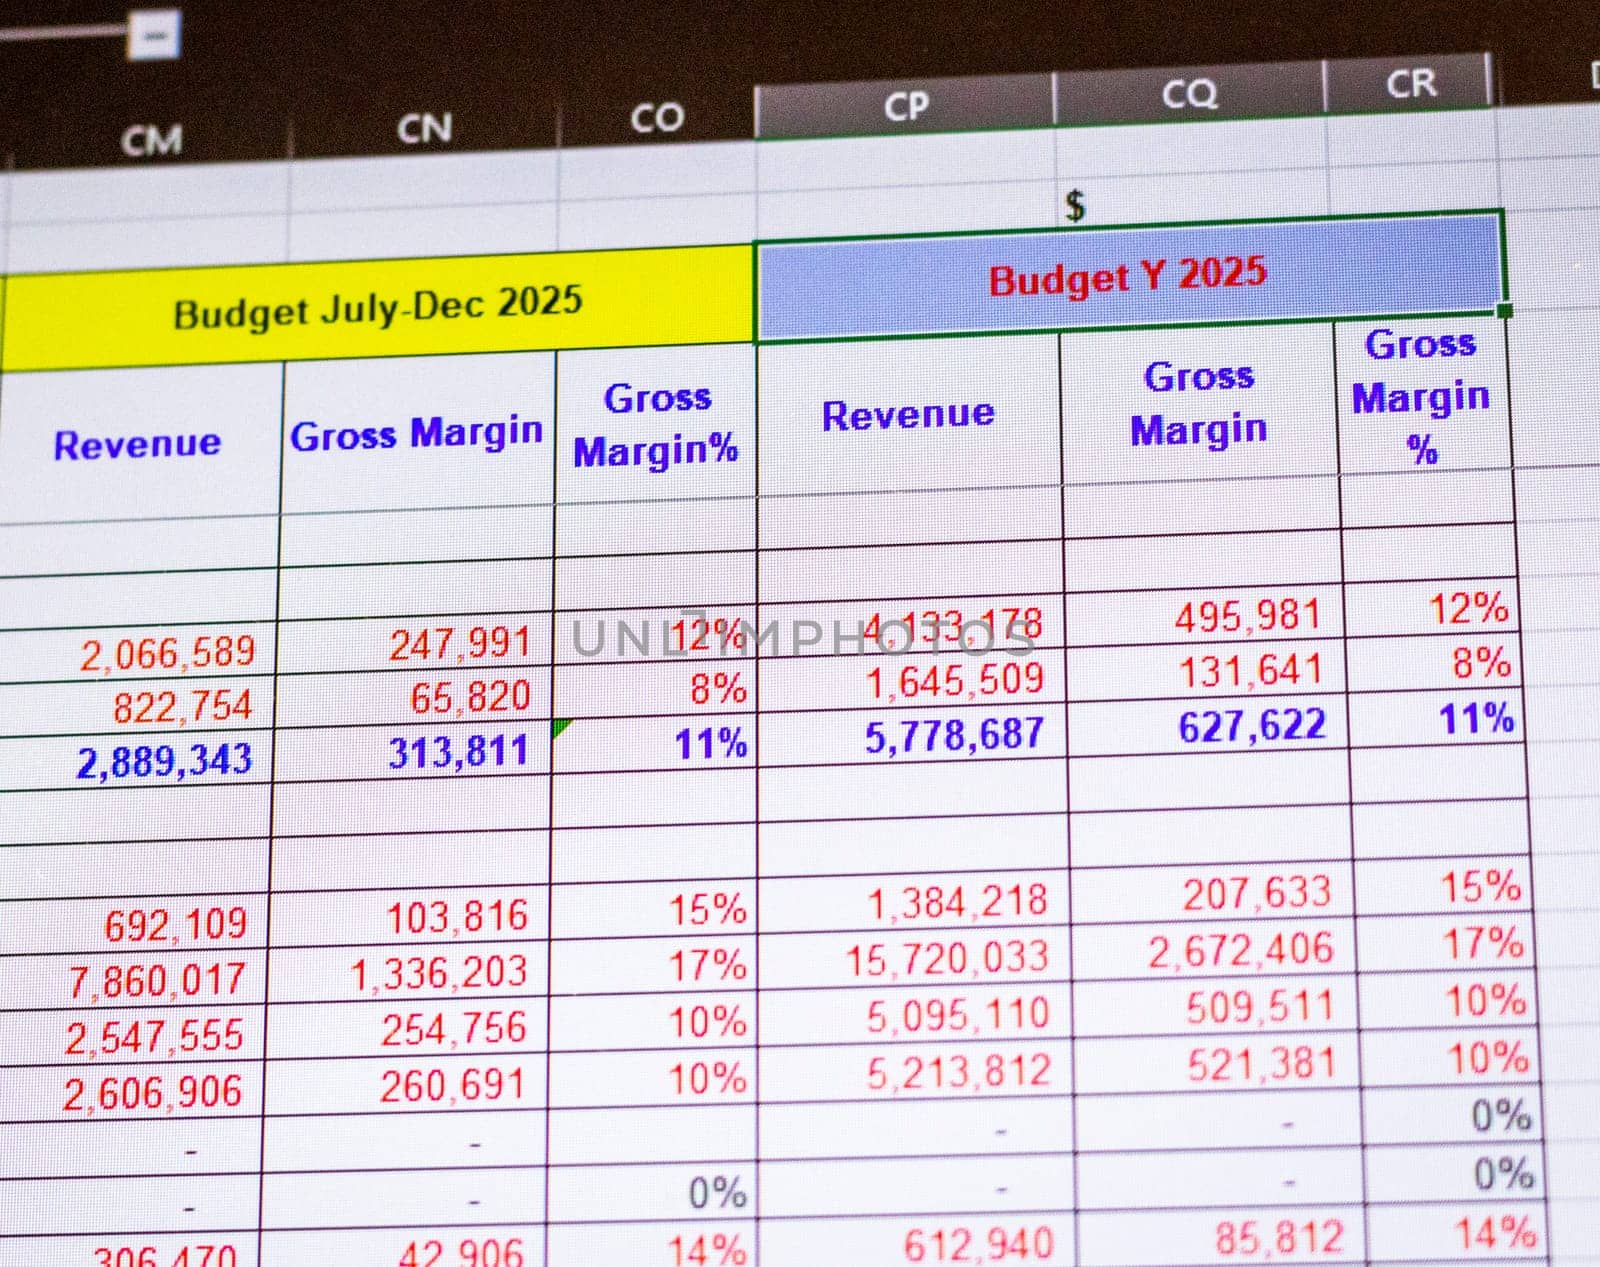
Task: Click the blue total cell 313,811
Action: coord(412,753)
